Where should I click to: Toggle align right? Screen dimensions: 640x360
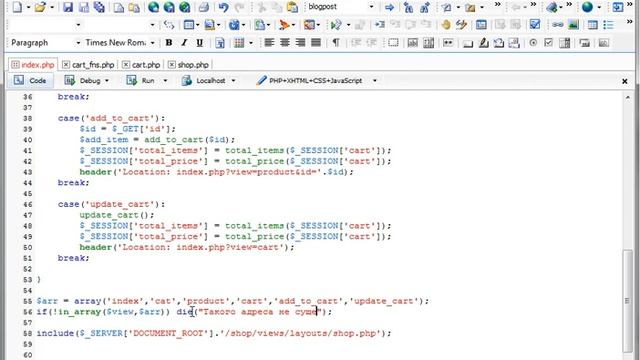[300, 42]
